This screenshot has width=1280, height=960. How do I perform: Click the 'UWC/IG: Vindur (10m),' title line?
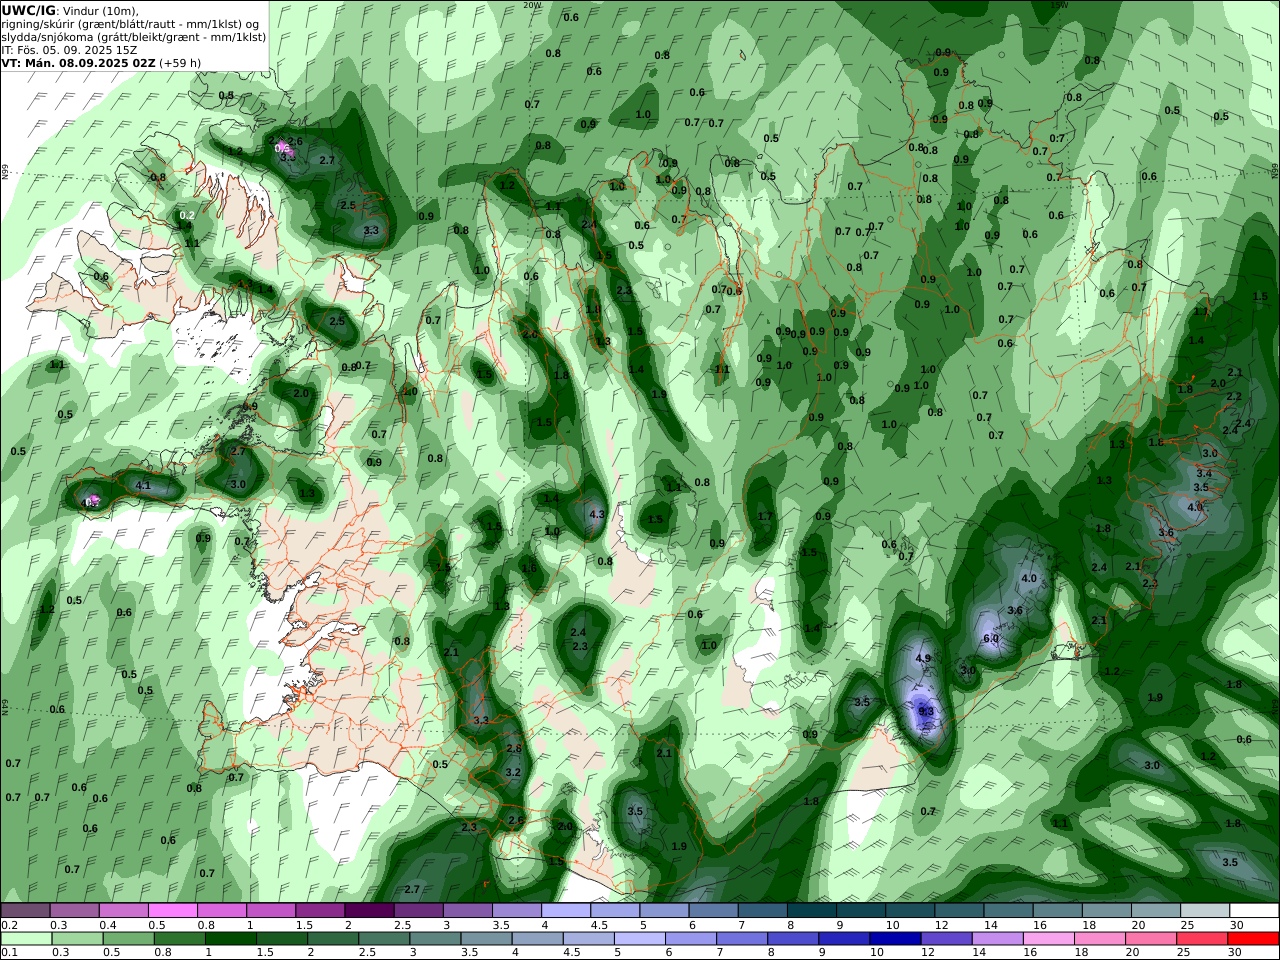(x=70, y=11)
